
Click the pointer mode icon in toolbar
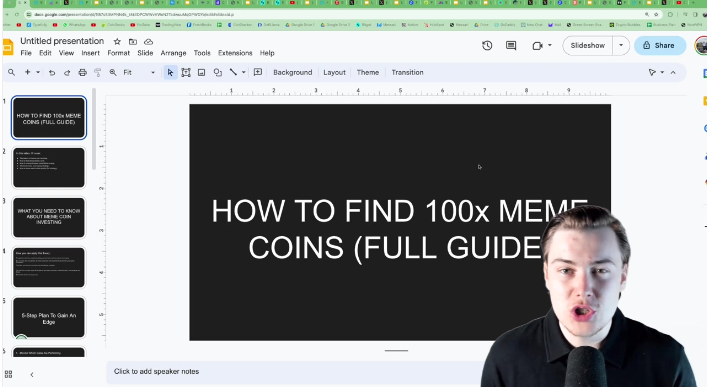[x=652, y=72]
